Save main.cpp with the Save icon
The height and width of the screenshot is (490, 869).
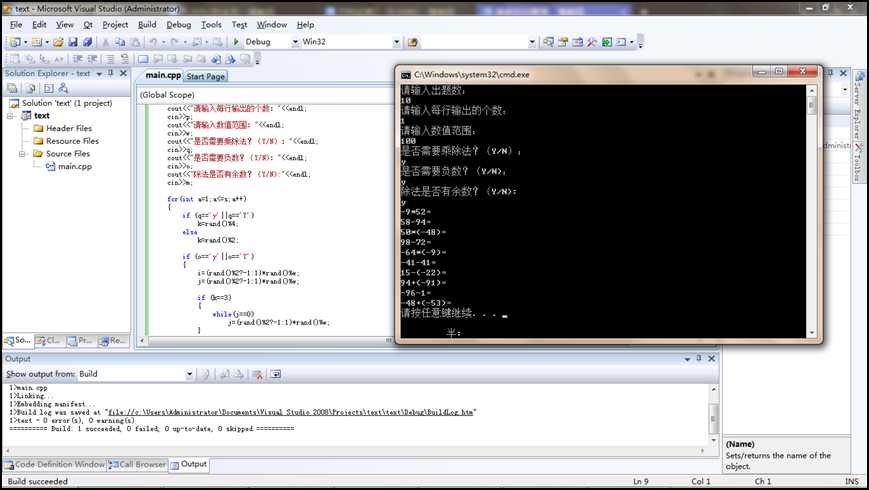click(x=73, y=42)
